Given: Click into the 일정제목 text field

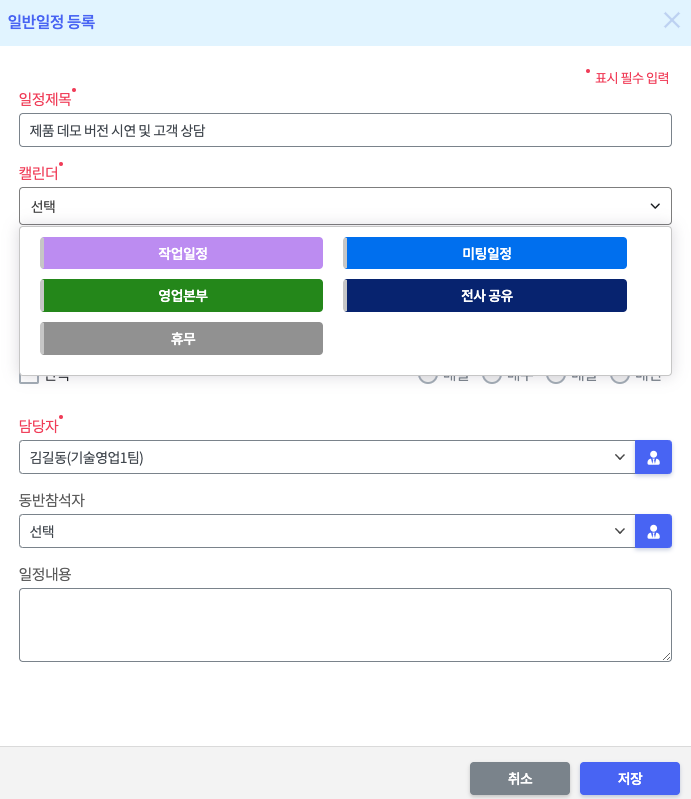Looking at the screenshot, I should pyautogui.click(x=345, y=130).
